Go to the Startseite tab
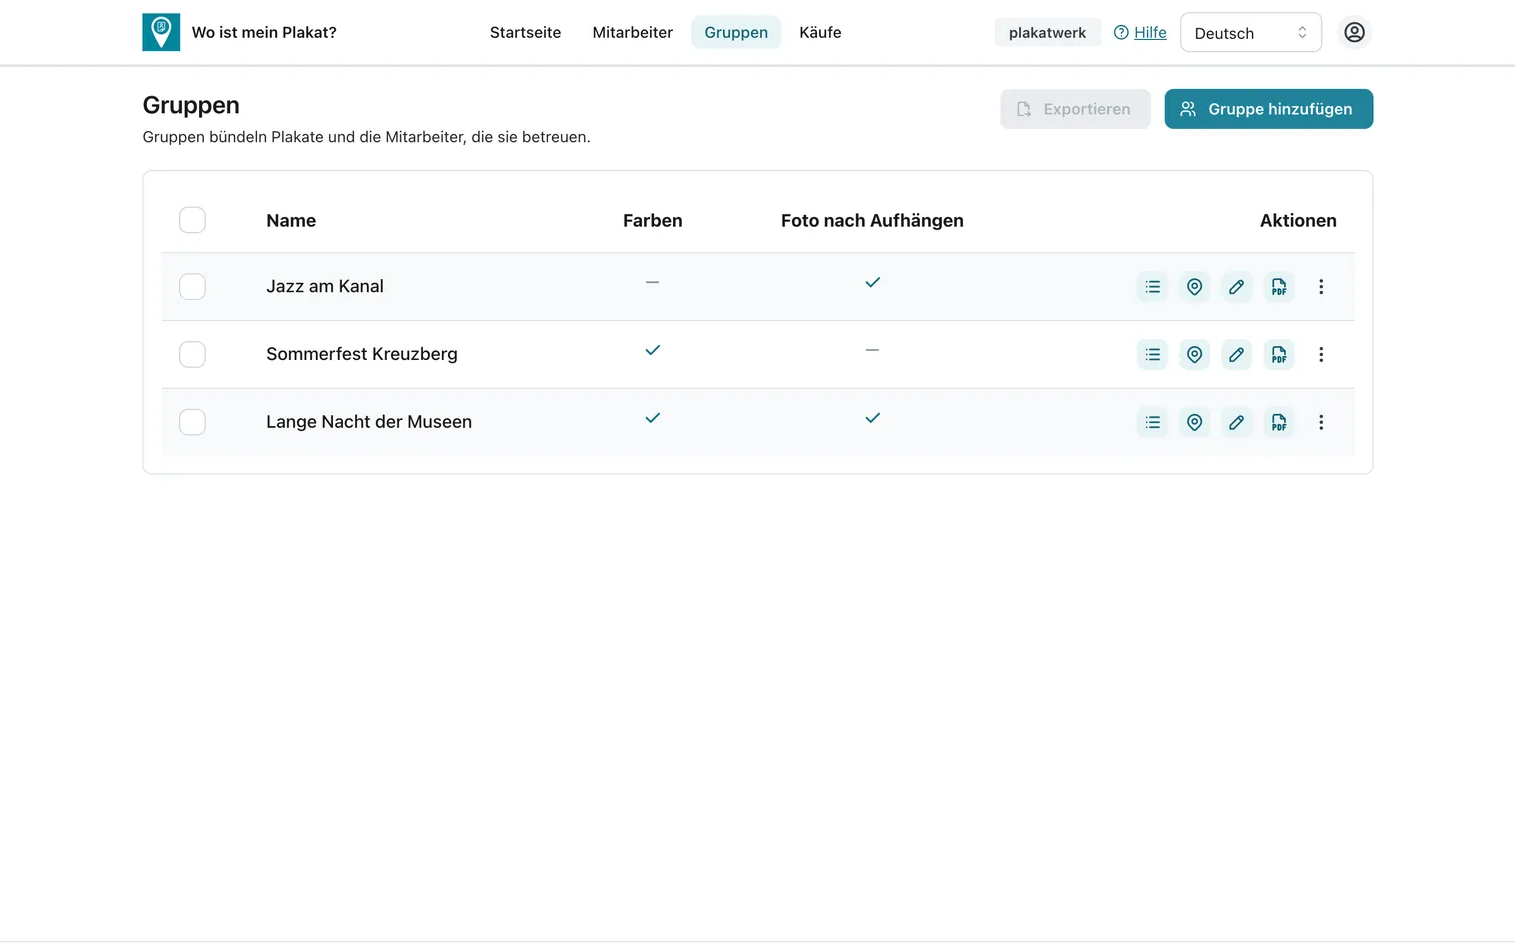Screen dimensions: 1515x947 (525, 32)
